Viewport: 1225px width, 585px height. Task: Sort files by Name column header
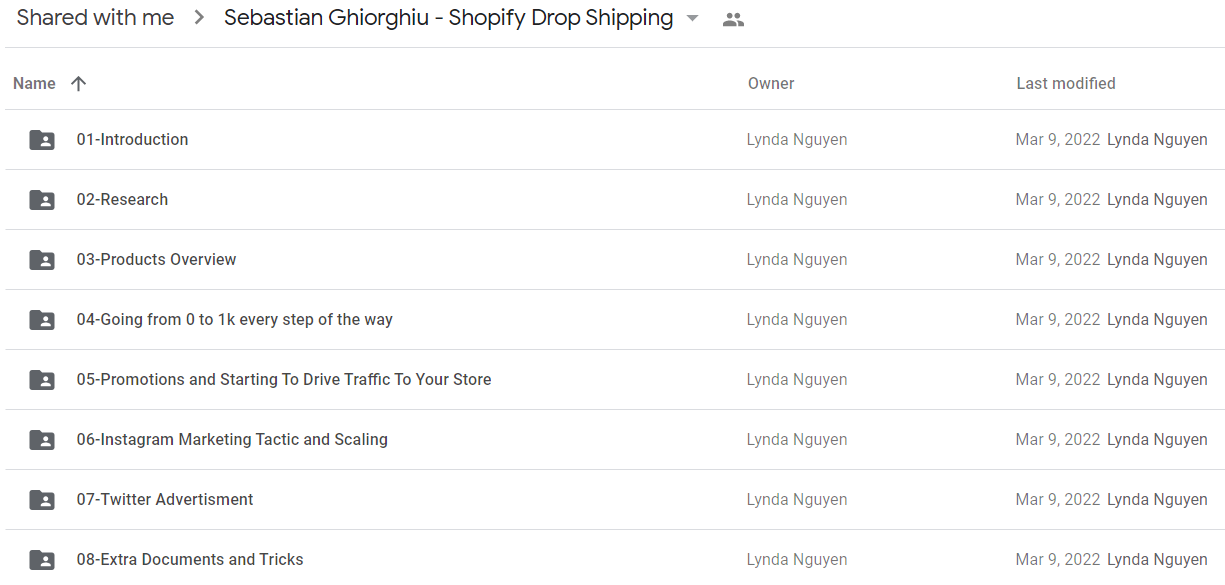click(x=34, y=84)
